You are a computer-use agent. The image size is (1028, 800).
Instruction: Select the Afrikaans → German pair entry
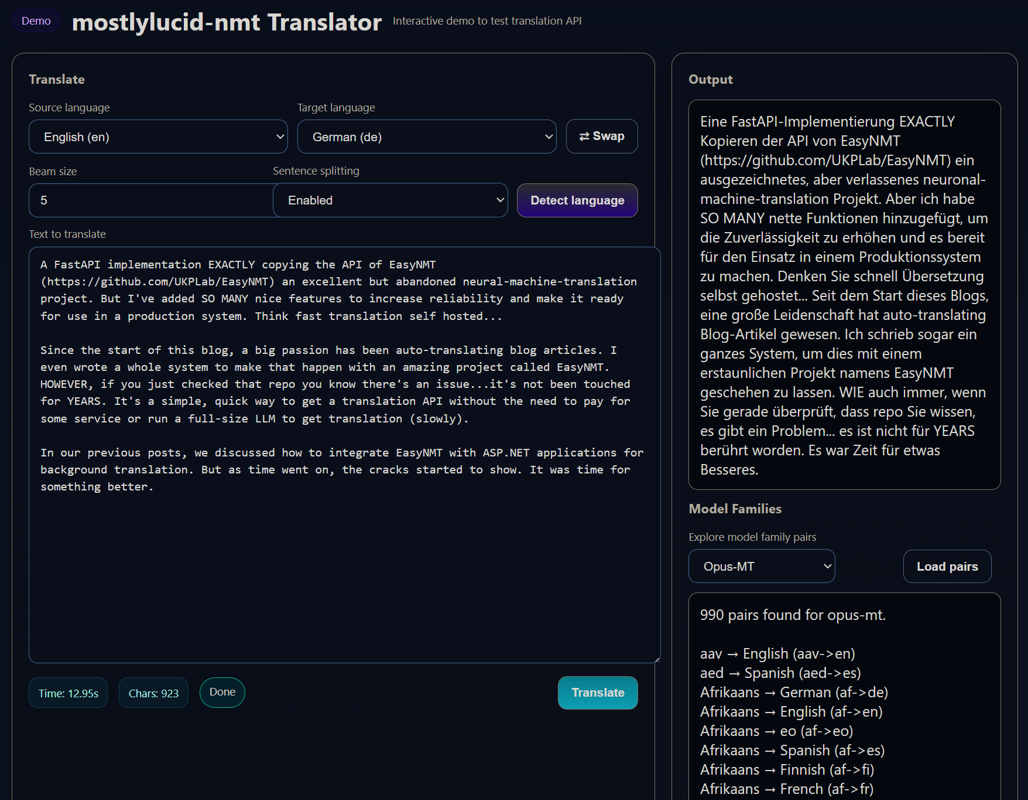click(794, 692)
